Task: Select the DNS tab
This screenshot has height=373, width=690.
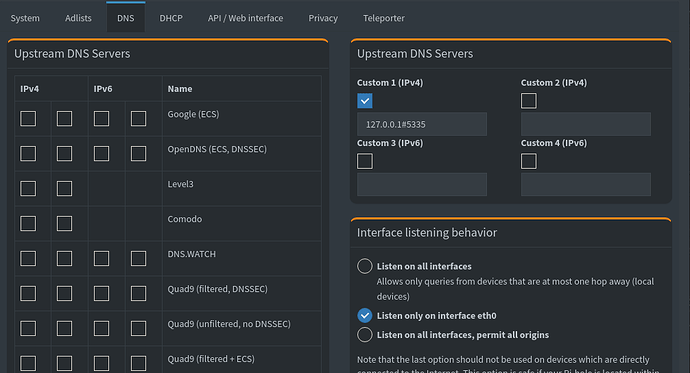Action: [x=125, y=18]
